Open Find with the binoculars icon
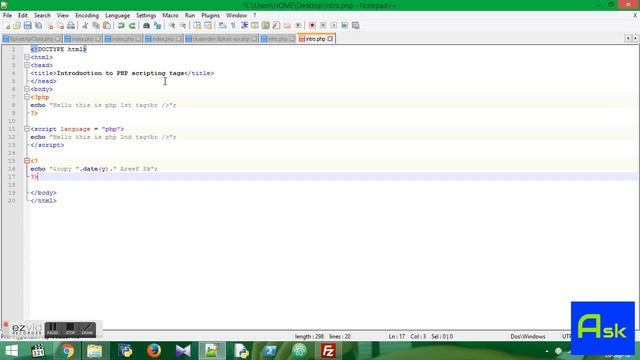The height and width of the screenshot is (360, 640). coord(146,26)
